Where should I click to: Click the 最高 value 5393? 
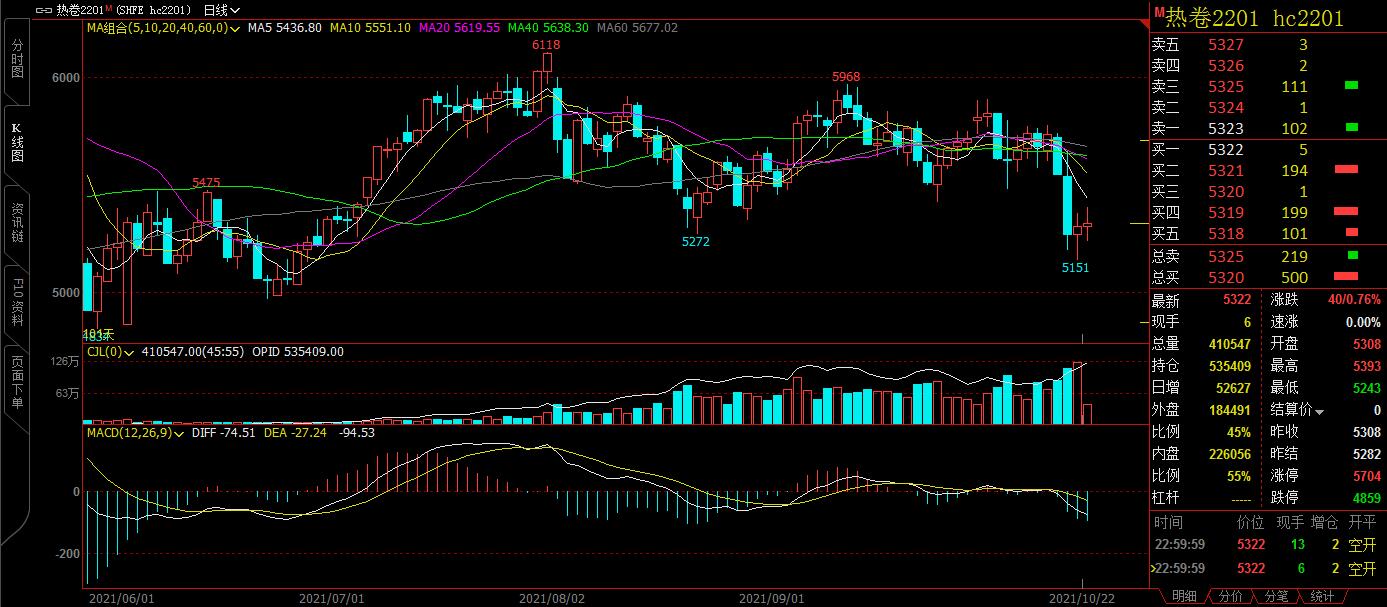[1366, 366]
